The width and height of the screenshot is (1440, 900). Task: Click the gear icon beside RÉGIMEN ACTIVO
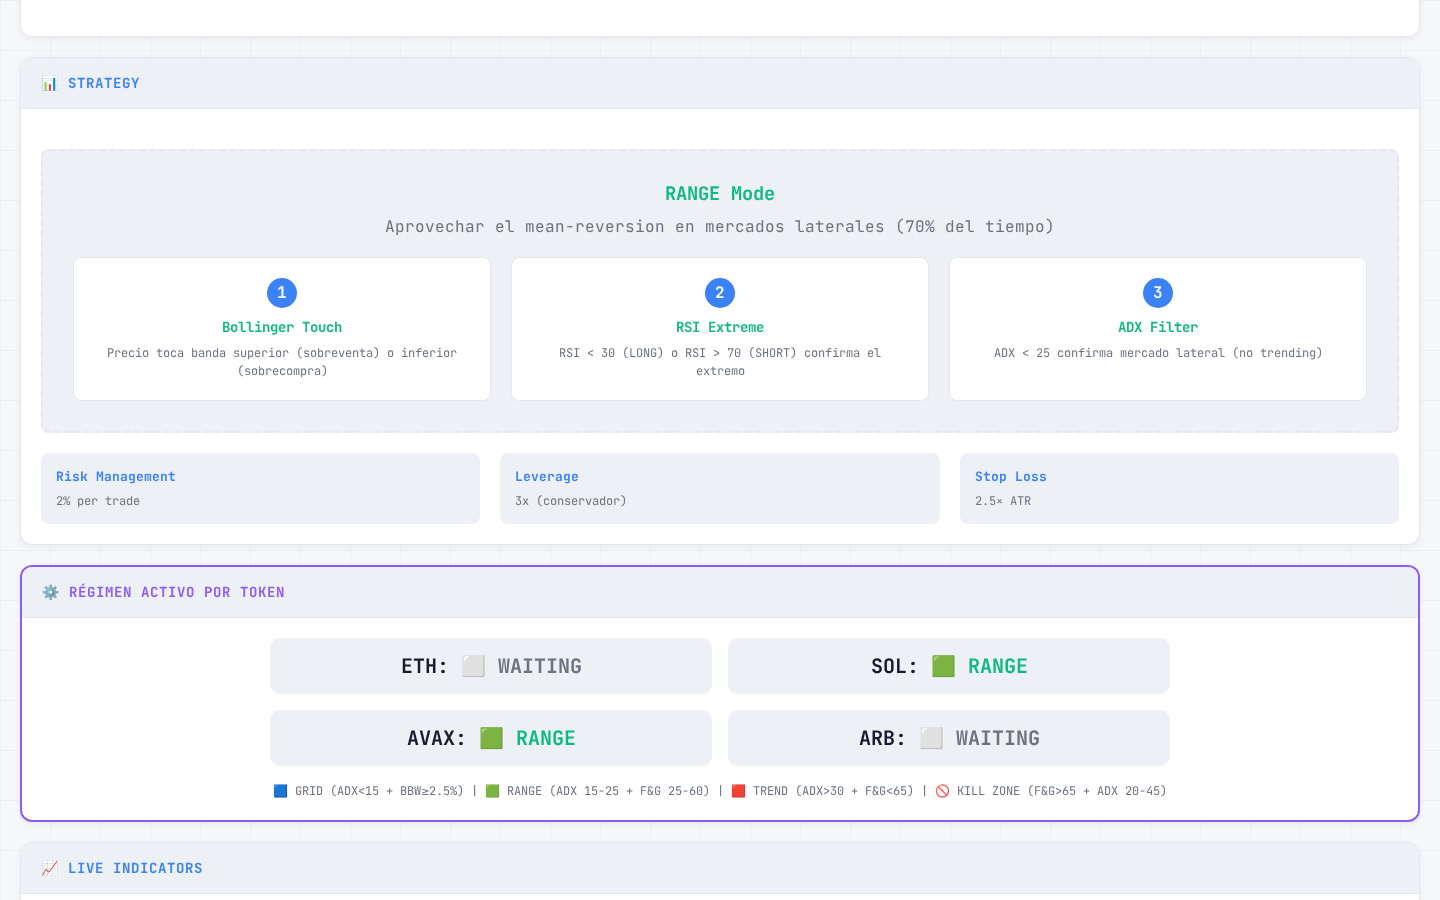click(x=50, y=593)
